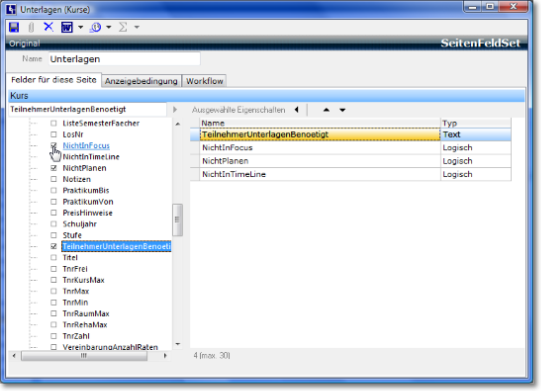Viewport: 541px width, 391px height.
Task: Click the NichtInFocus tree link
Action: 86,146
